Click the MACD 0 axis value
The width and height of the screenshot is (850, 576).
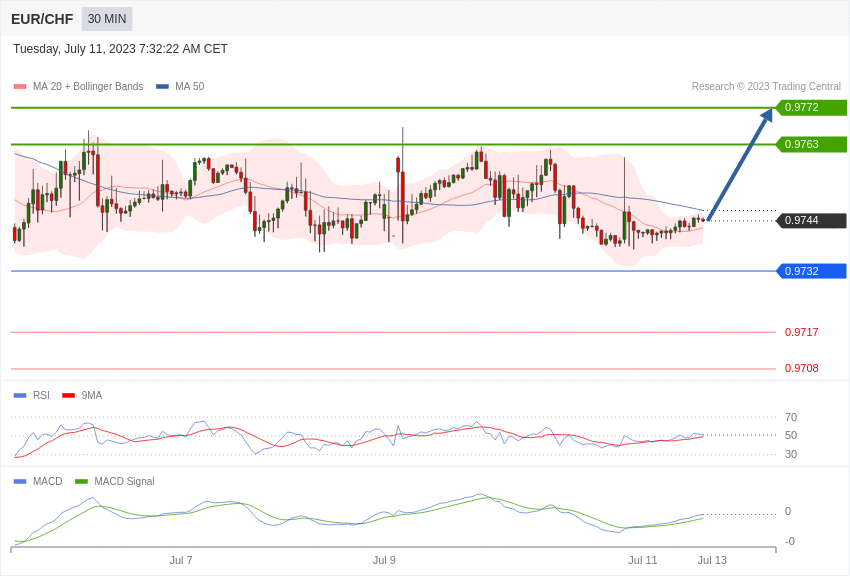coord(788,512)
